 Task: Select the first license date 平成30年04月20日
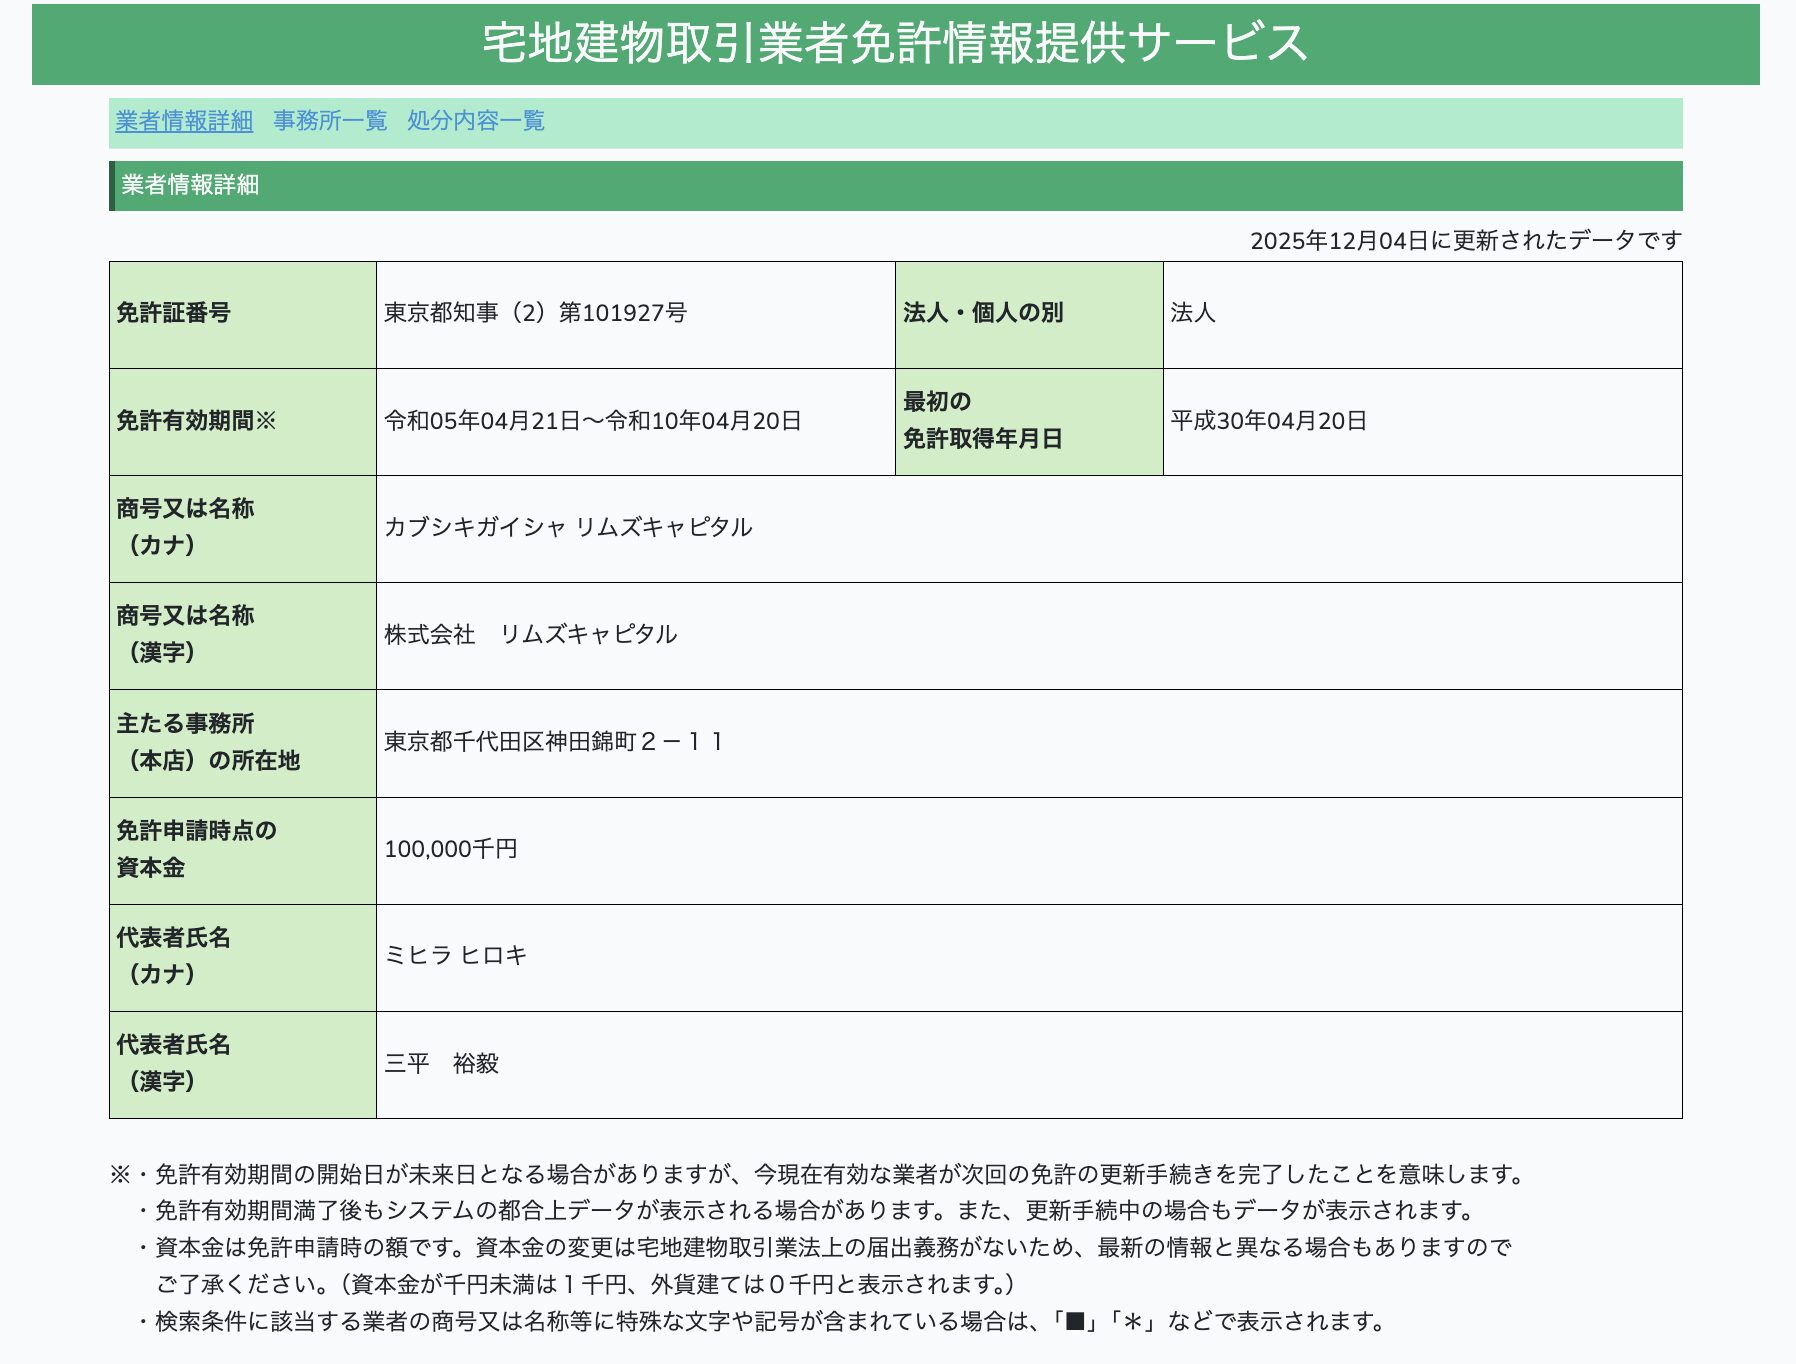click(1268, 421)
